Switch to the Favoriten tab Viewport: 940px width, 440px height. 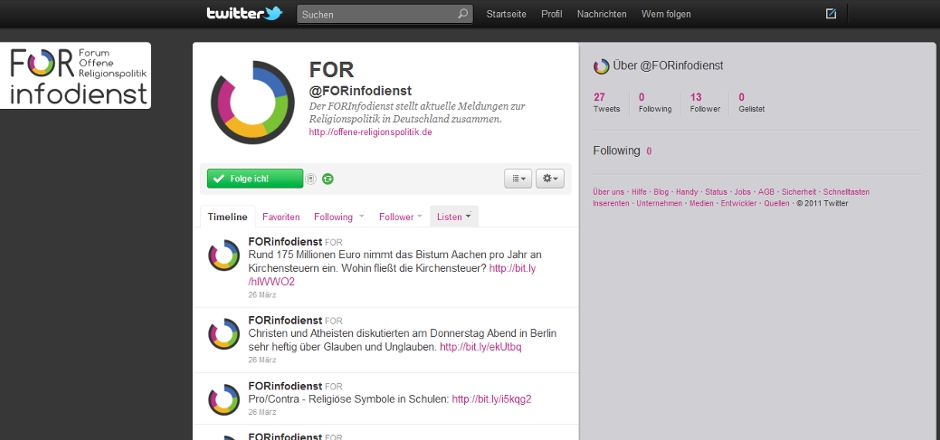pos(281,216)
